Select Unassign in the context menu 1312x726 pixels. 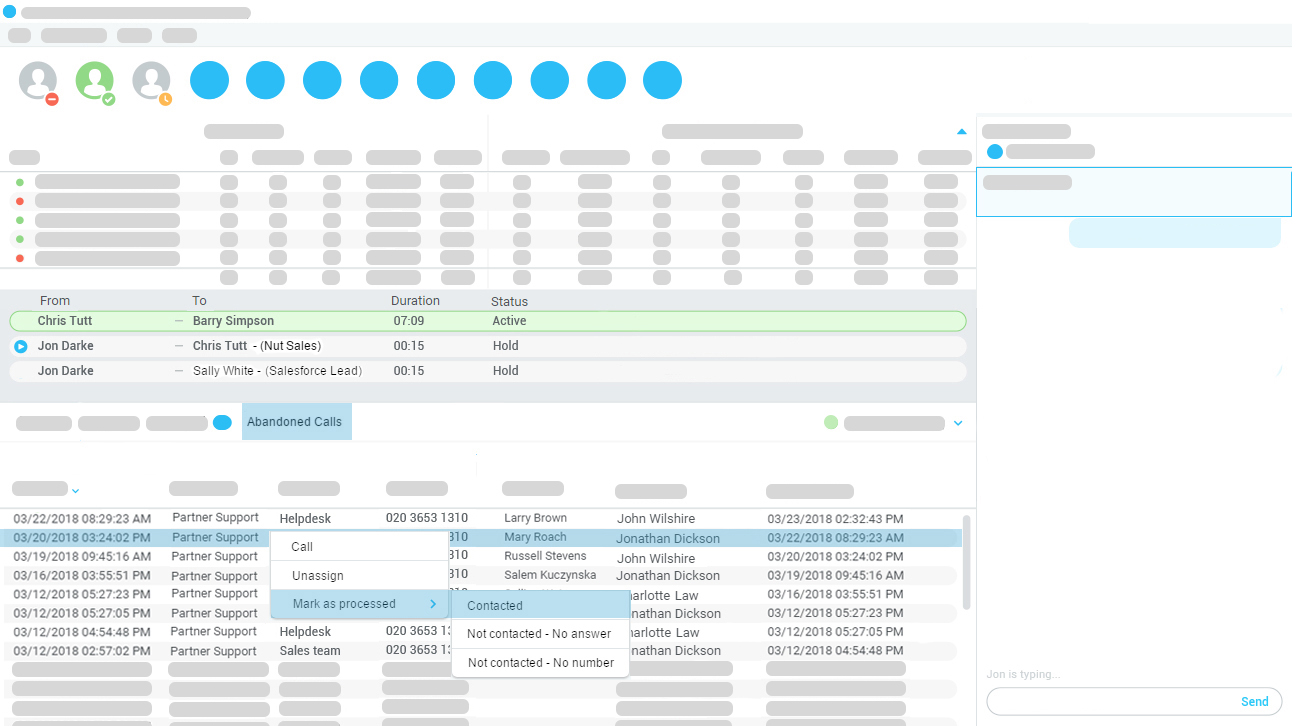(x=318, y=576)
